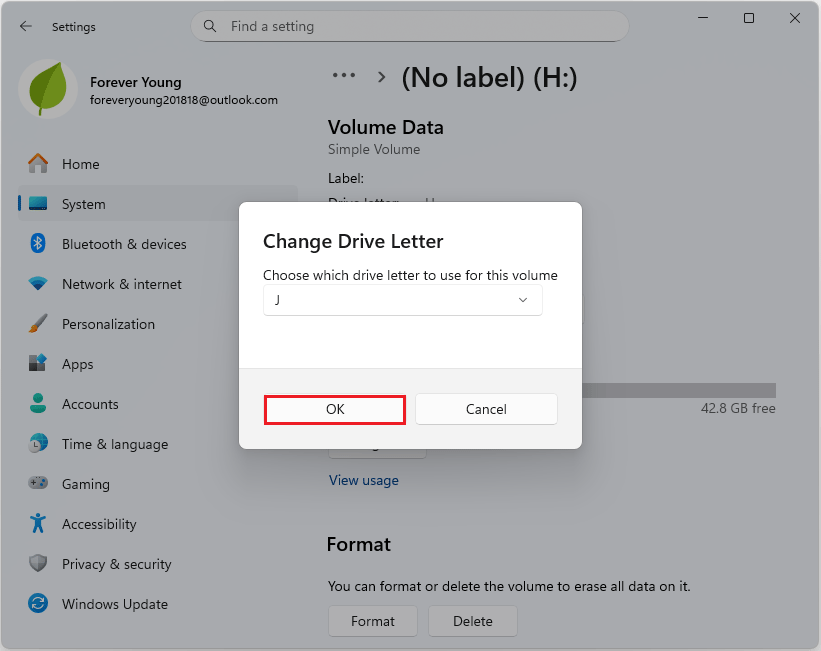Open System settings from sidebar
The height and width of the screenshot is (651, 821).
point(85,203)
